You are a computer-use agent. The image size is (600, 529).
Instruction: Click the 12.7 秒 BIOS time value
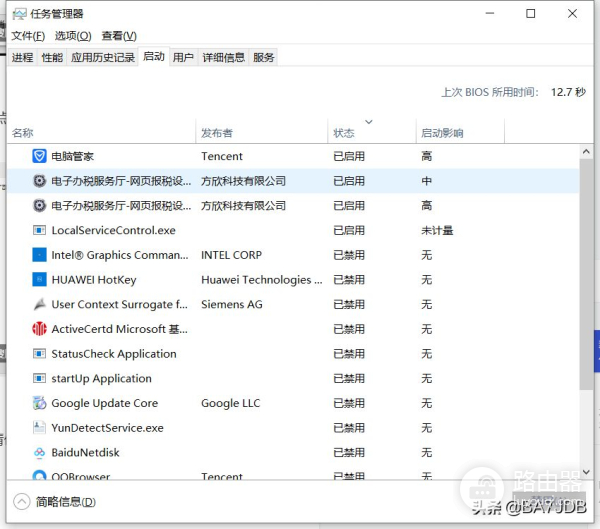pos(568,92)
